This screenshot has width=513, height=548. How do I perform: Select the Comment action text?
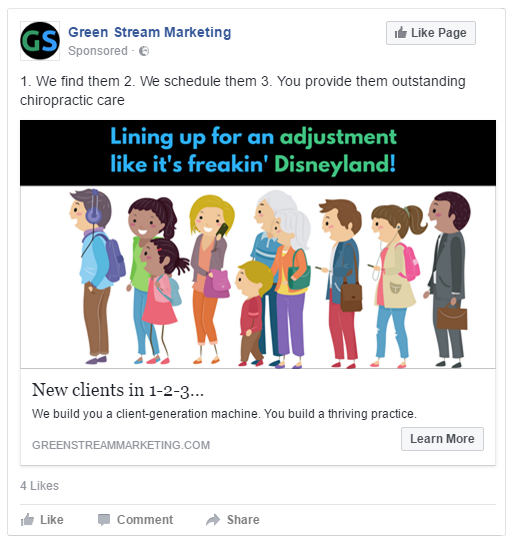pyautogui.click(x=145, y=520)
